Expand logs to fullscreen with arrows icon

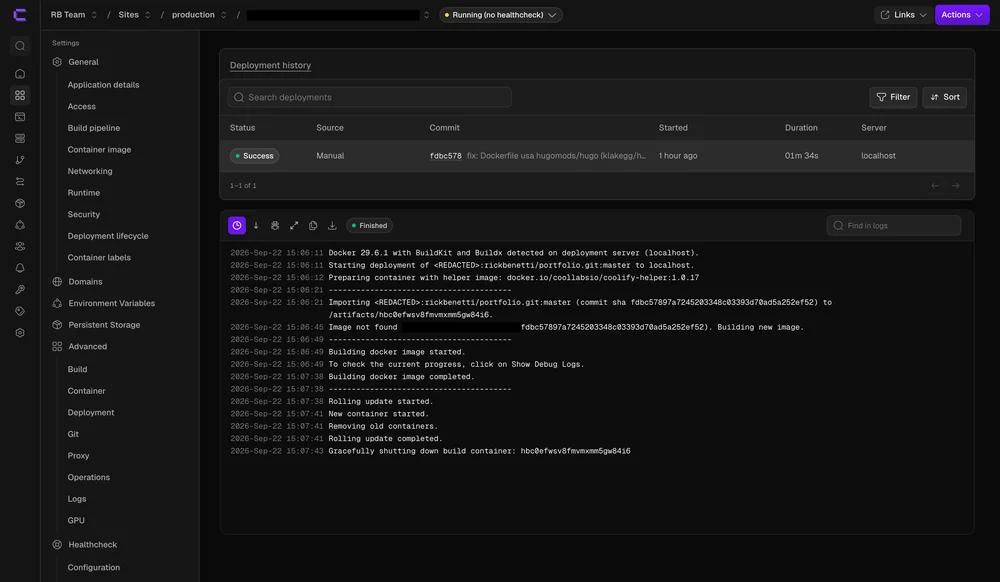tap(294, 226)
